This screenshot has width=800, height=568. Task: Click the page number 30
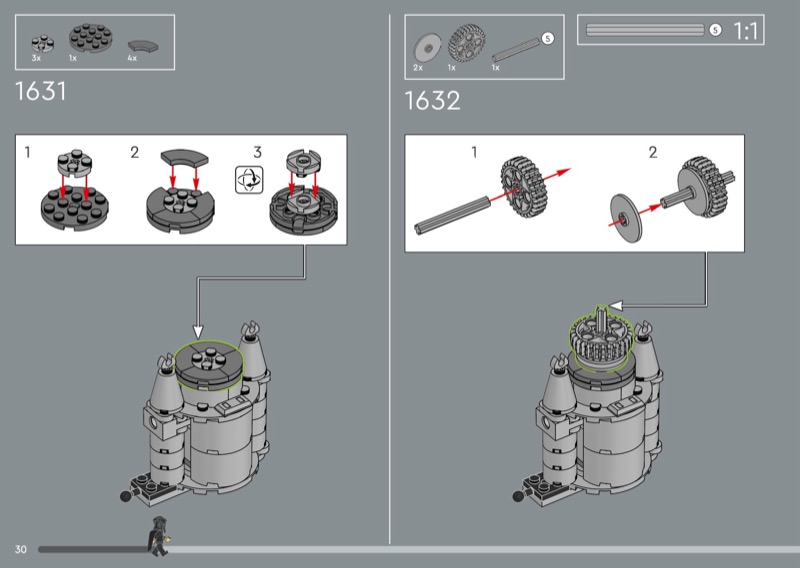[20, 550]
